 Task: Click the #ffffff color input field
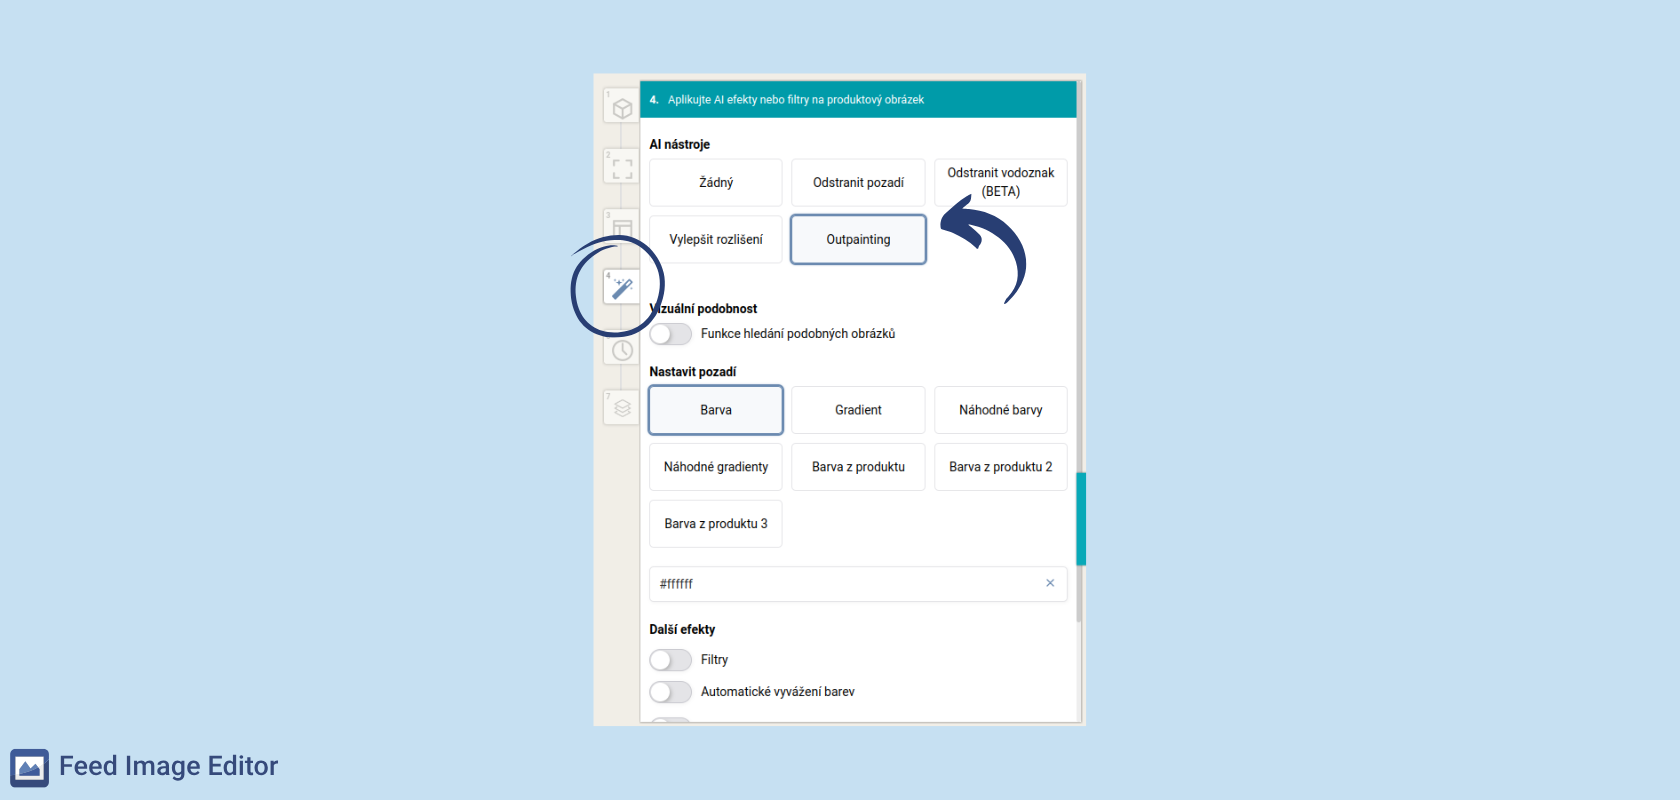[840, 584]
